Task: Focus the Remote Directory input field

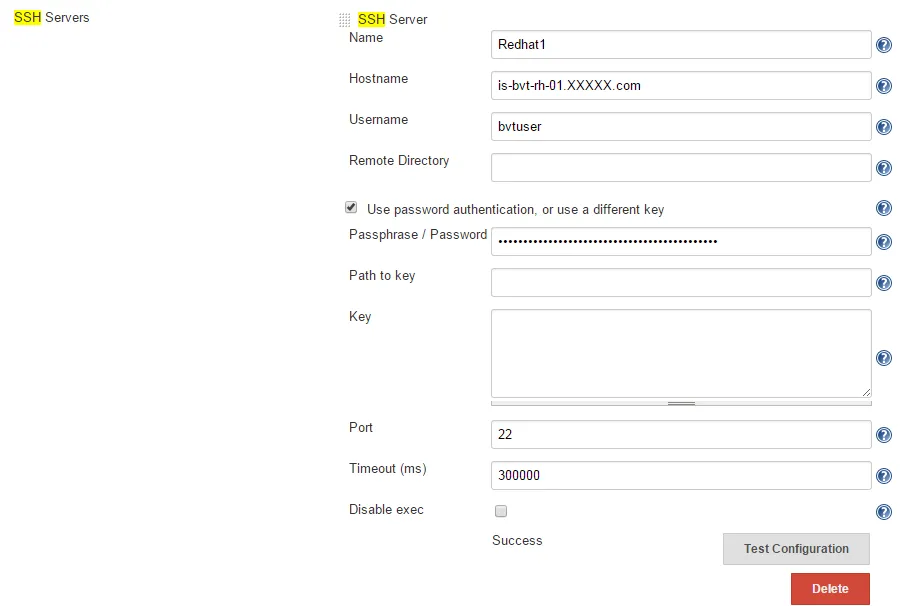Action: pyautogui.click(x=681, y=167)
